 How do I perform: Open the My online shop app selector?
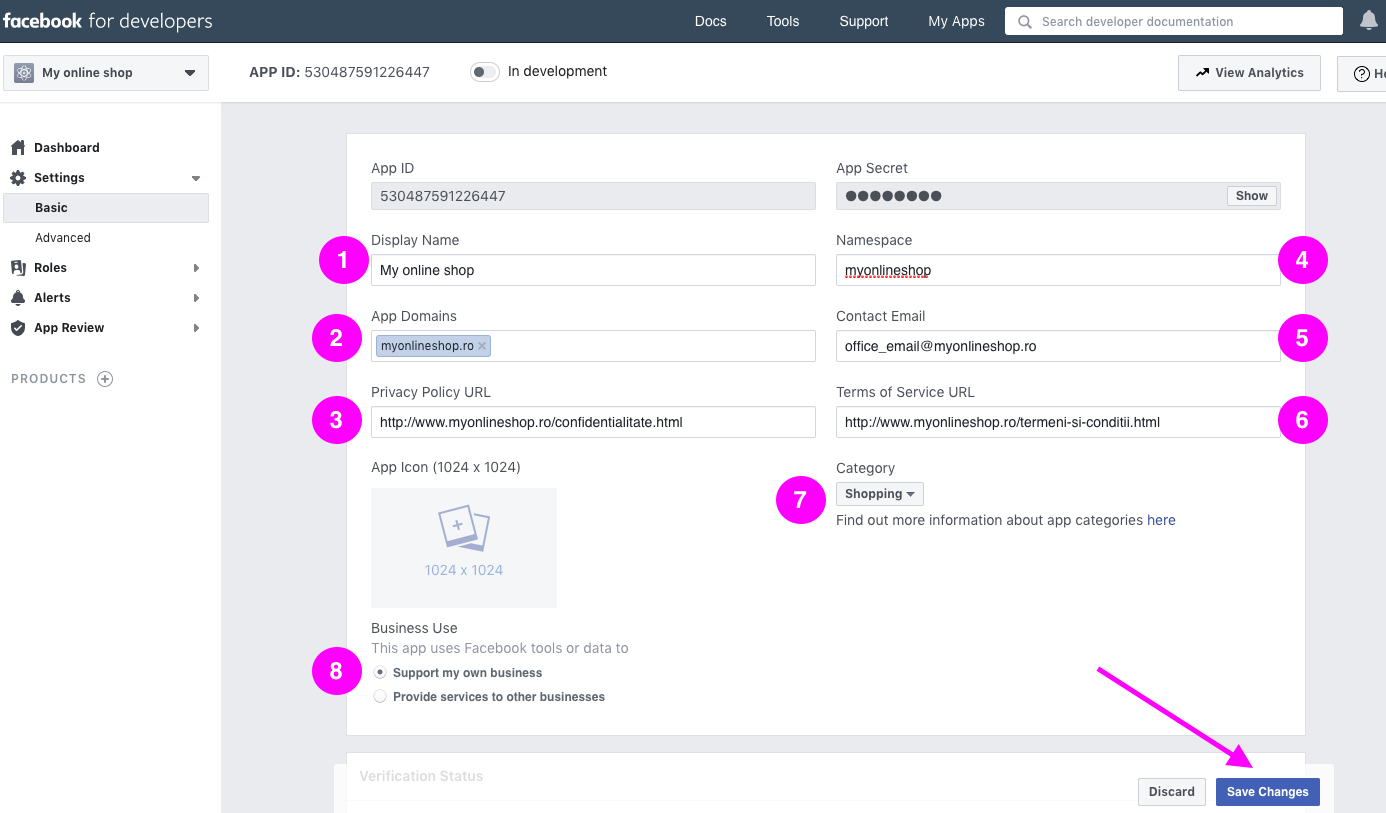click(106, 73)
